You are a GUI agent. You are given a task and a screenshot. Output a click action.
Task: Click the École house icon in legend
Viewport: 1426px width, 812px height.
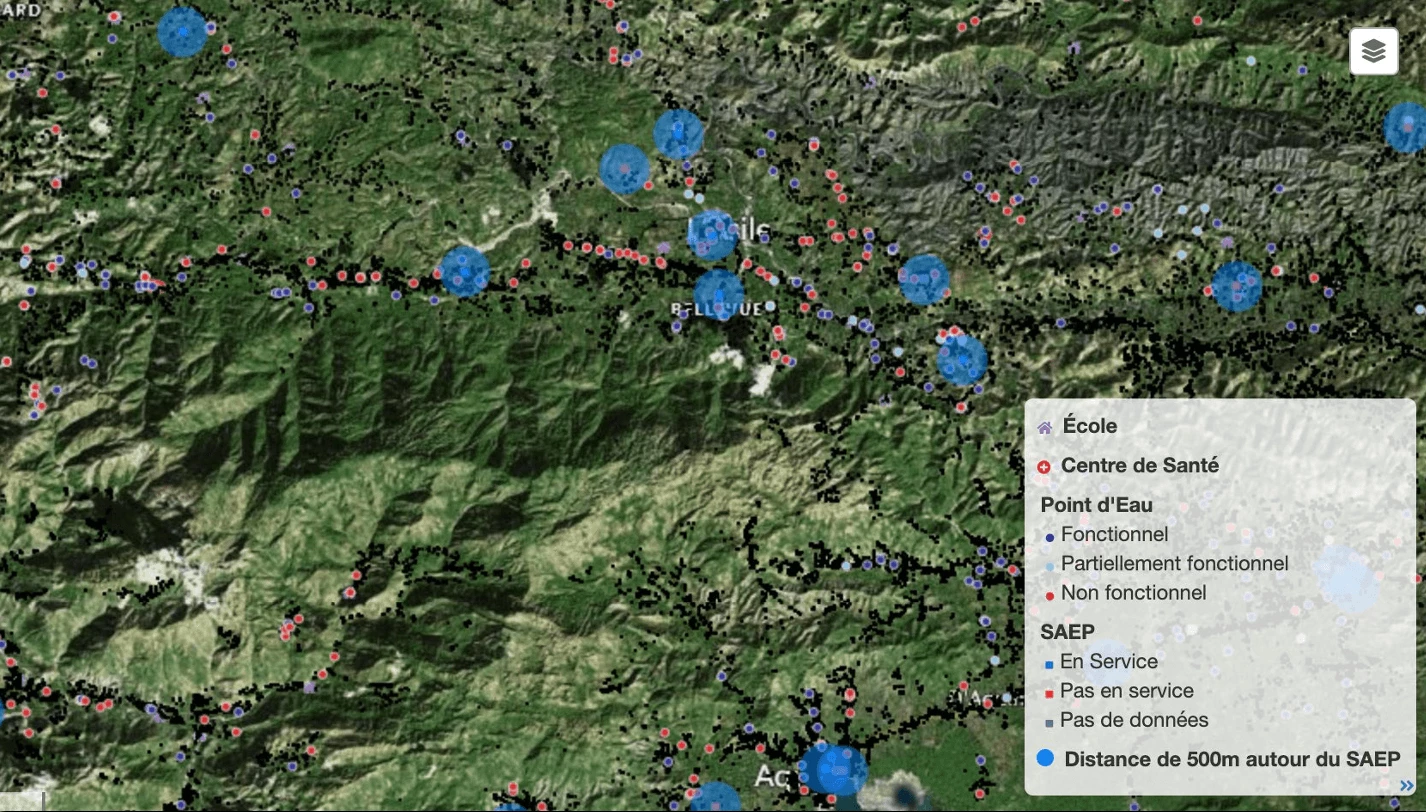coord(1044,428)
